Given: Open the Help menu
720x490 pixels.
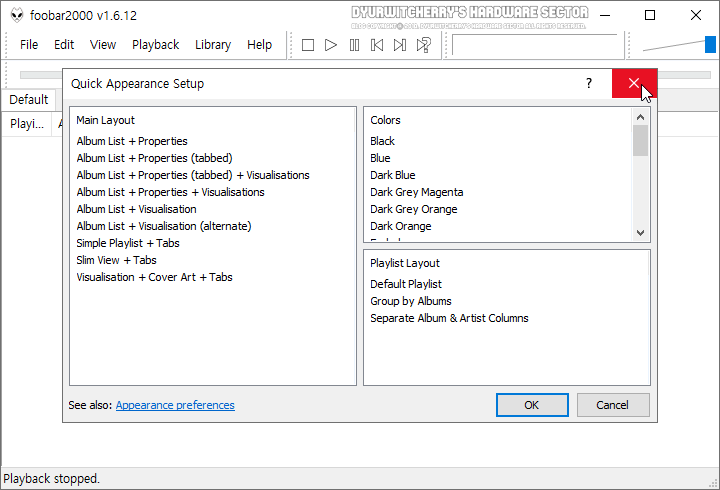Looking at the screenshot, I should (259, 45).
